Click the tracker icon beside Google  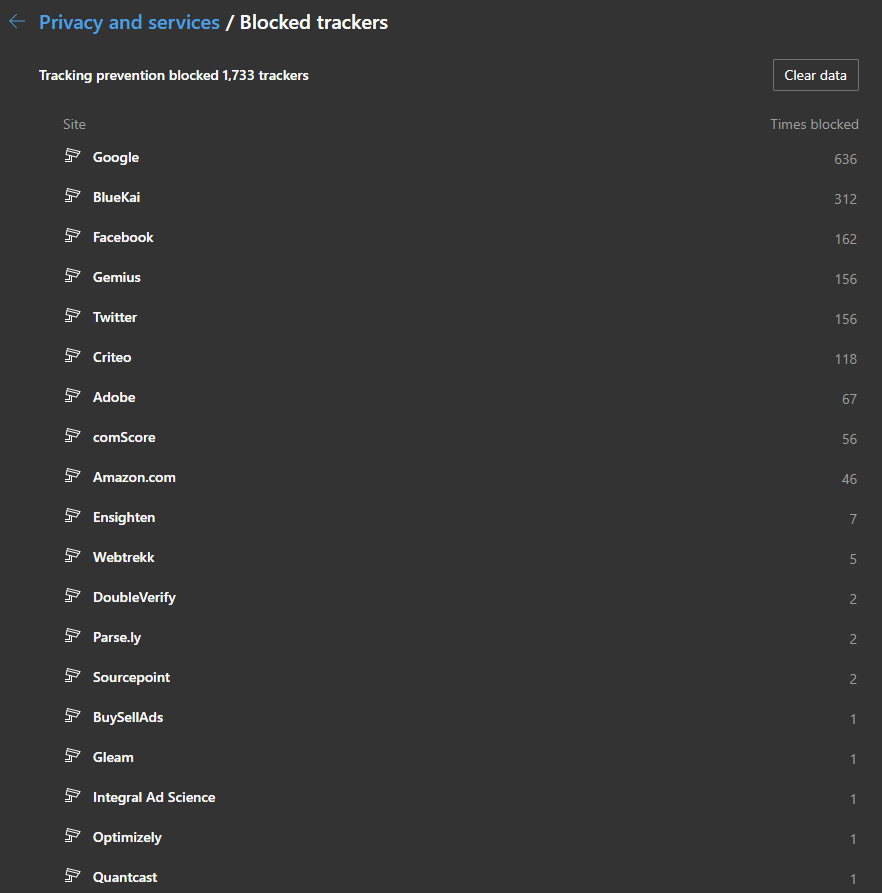click(x=72, y=156)
